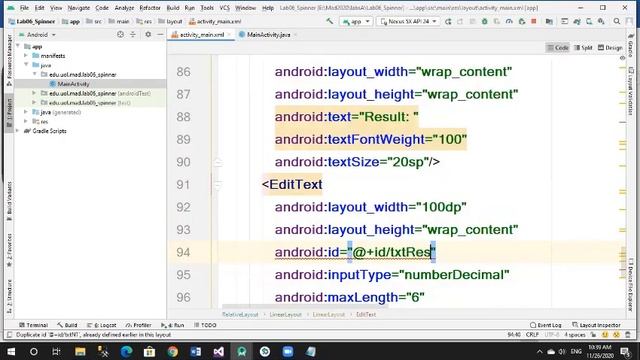Viewport: 640px width, 360px height.
Task: Open the Device File Explorer side tab
Action: pyautogui.click(x=631, y=284)
